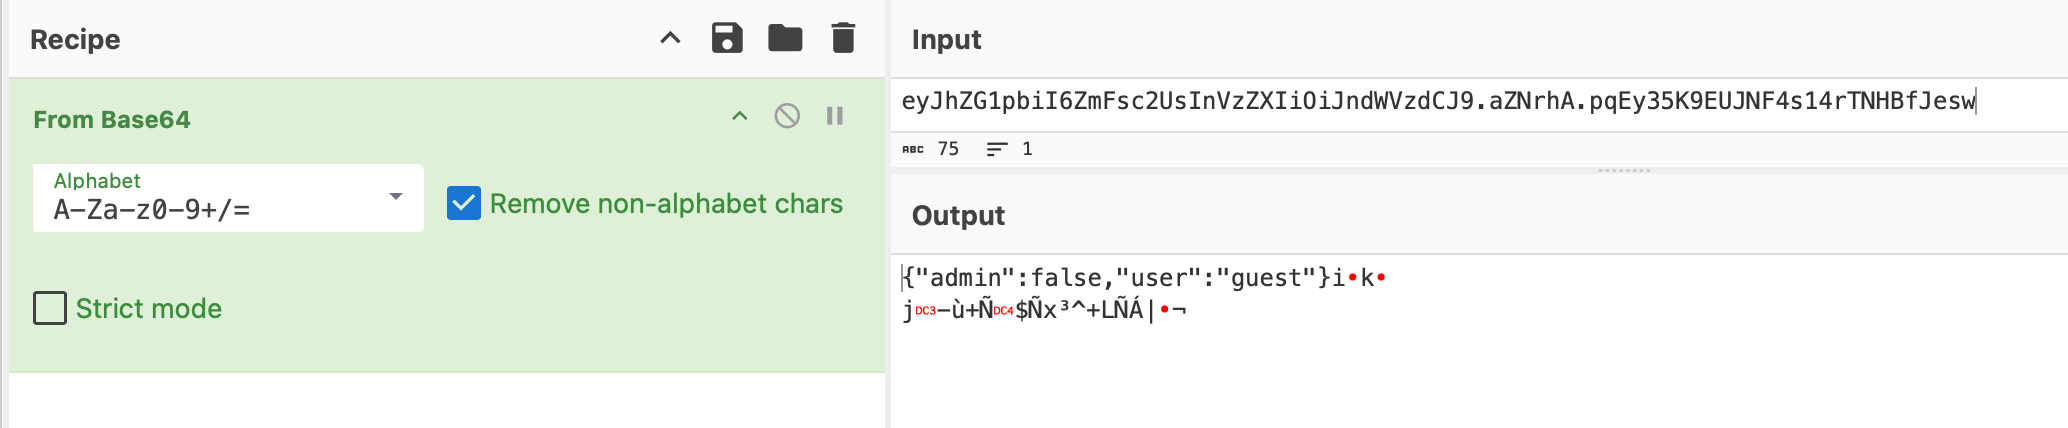This screenshot has height=428, width=2068.
Task: Click the input line count indicator
Action: pos(1010,149)
